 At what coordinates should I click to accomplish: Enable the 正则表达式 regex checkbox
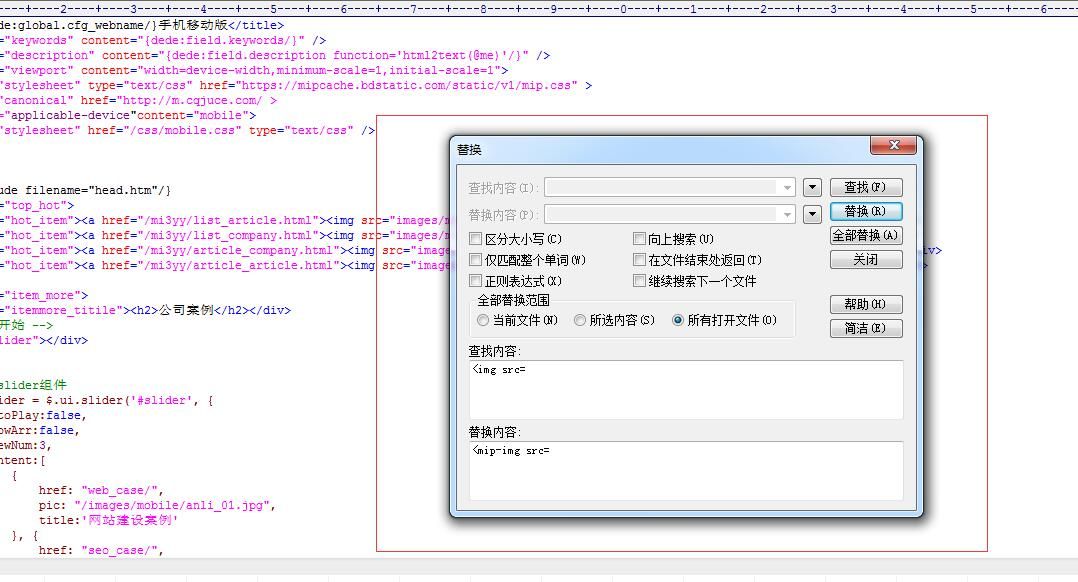(x=476, y=280)
